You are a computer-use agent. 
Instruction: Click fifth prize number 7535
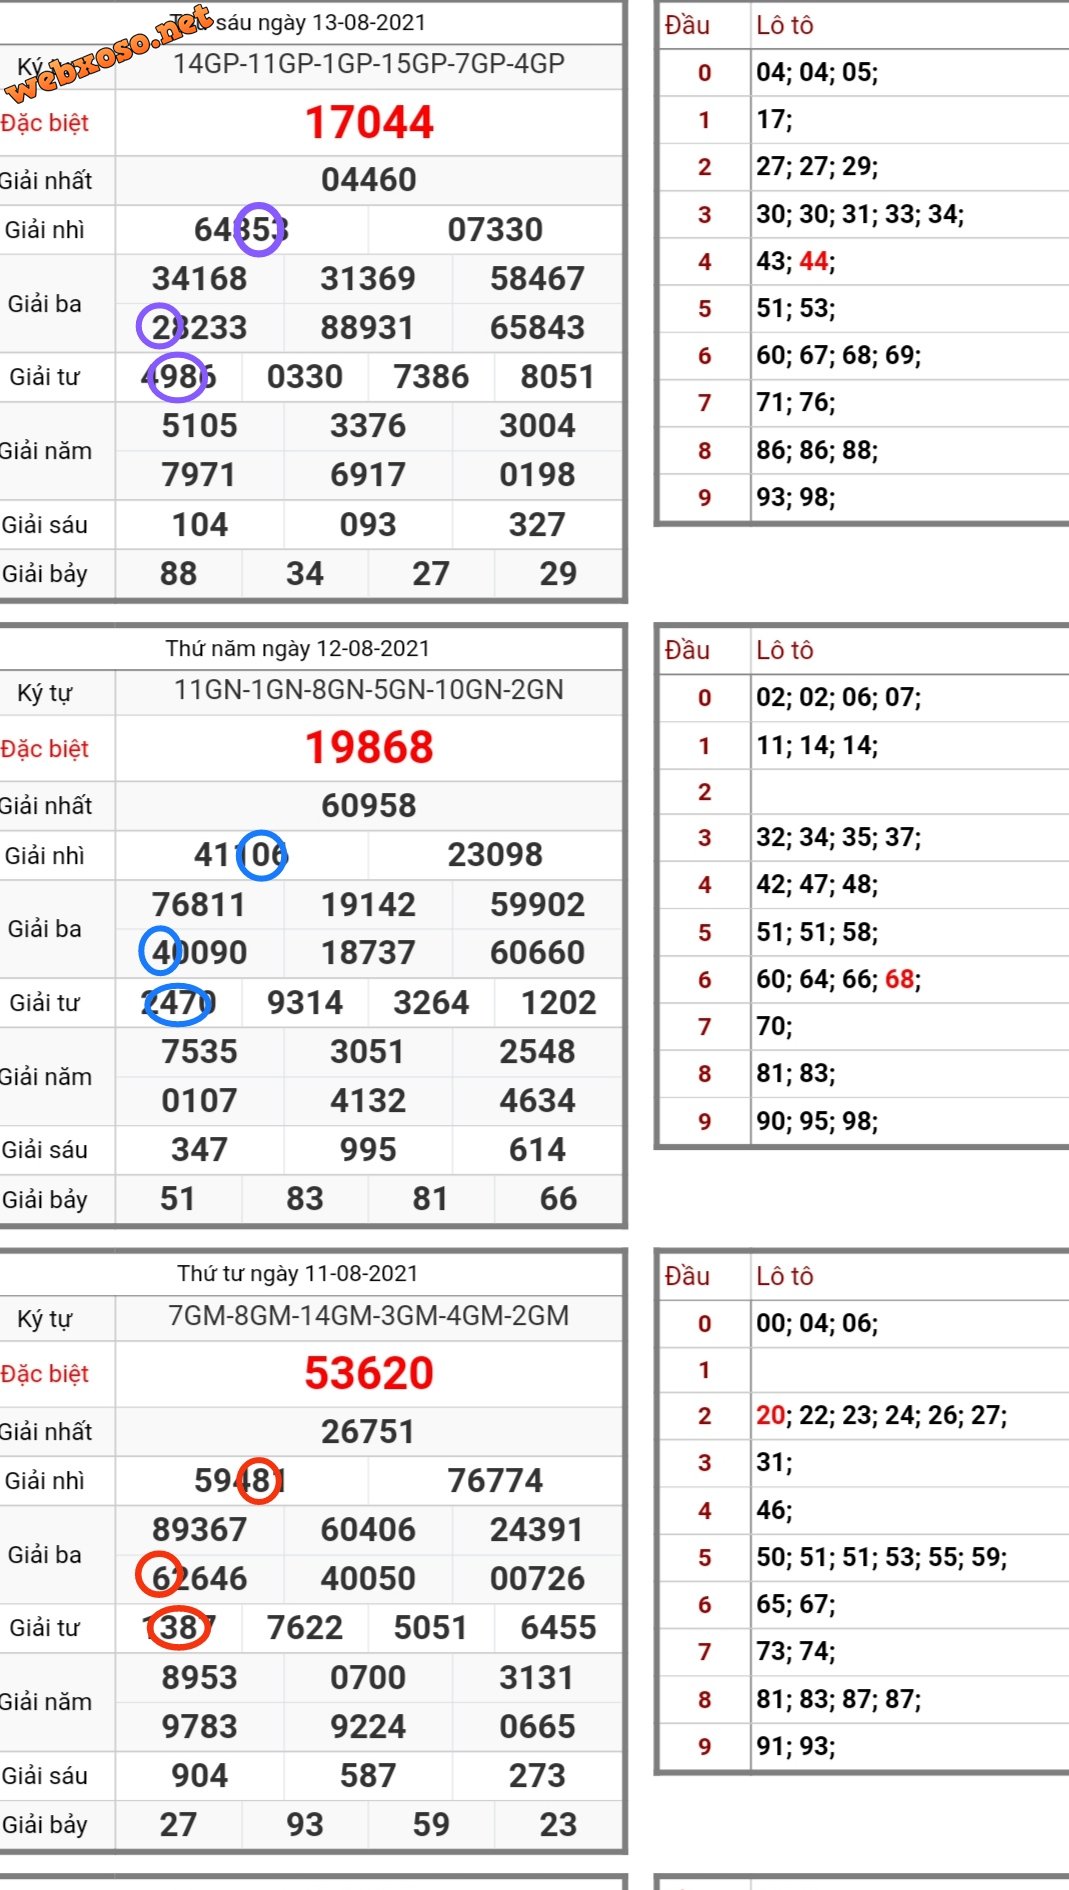[x=200, y=1052]
